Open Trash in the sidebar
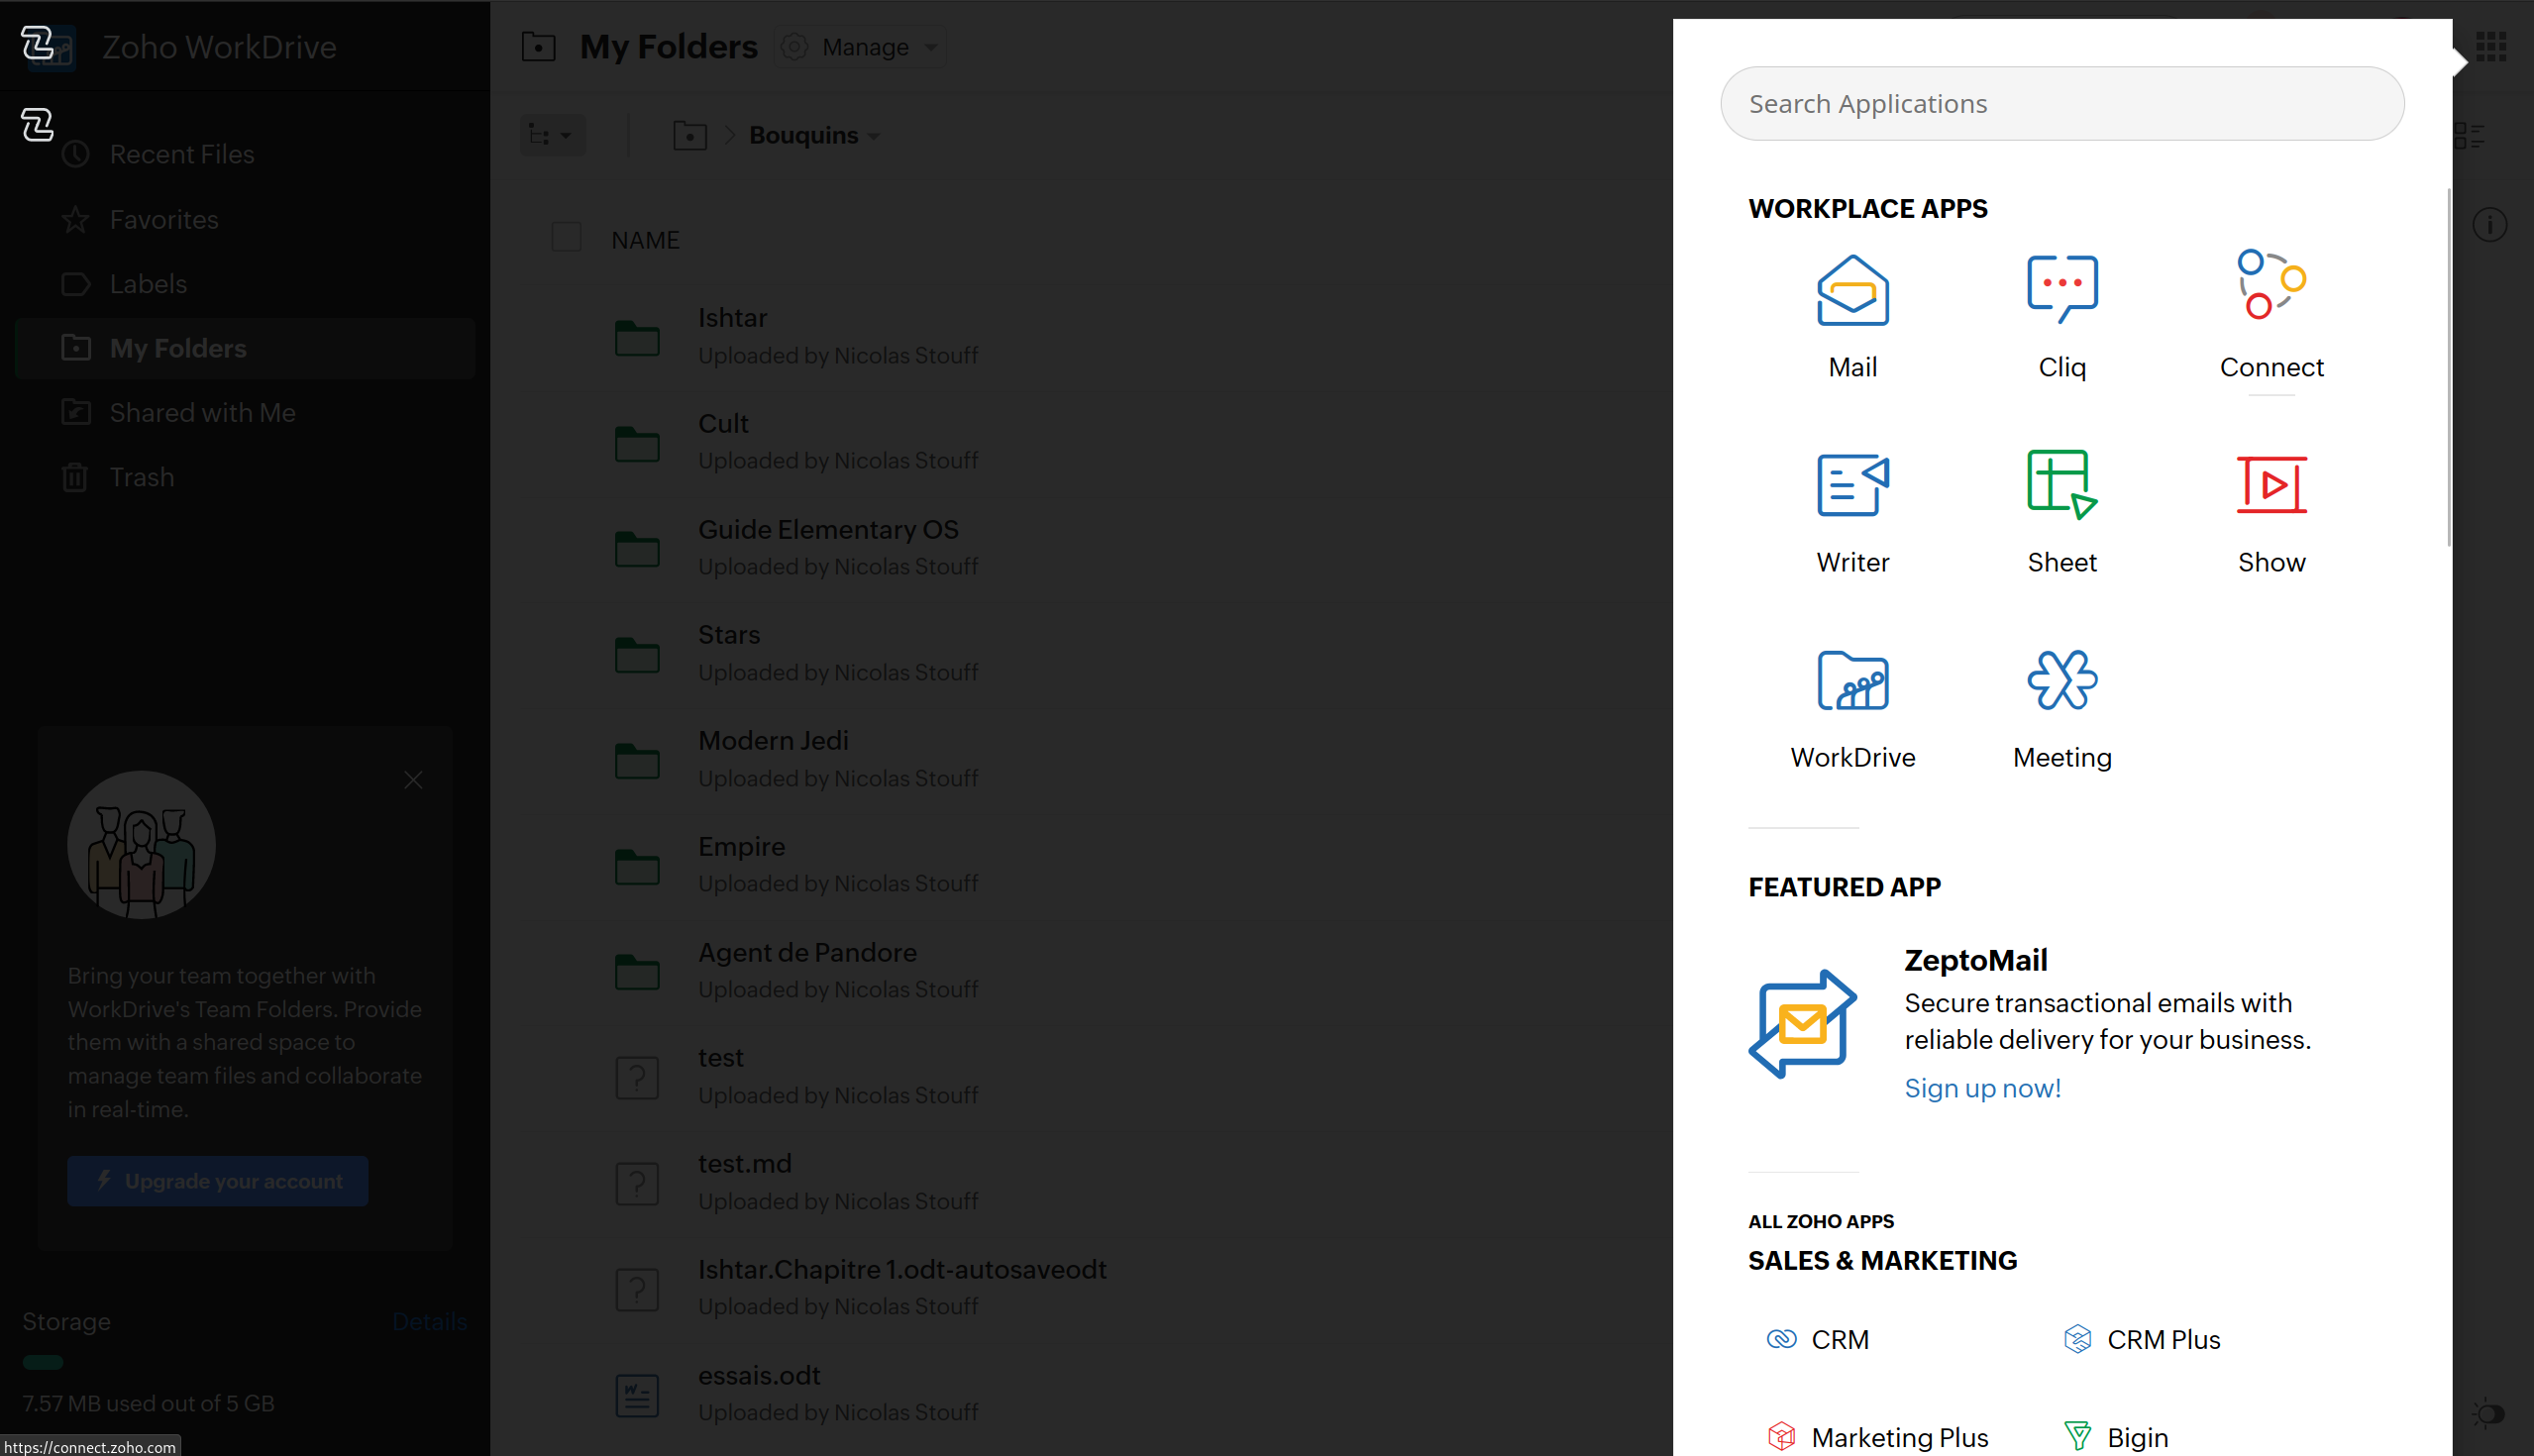 [142, 477]
